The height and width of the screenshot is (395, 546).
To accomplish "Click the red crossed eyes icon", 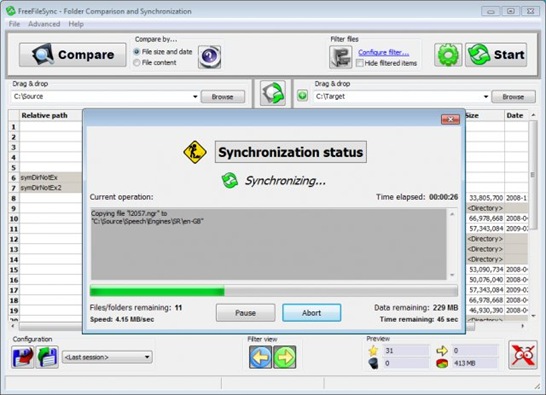I will tap(523, 355).
